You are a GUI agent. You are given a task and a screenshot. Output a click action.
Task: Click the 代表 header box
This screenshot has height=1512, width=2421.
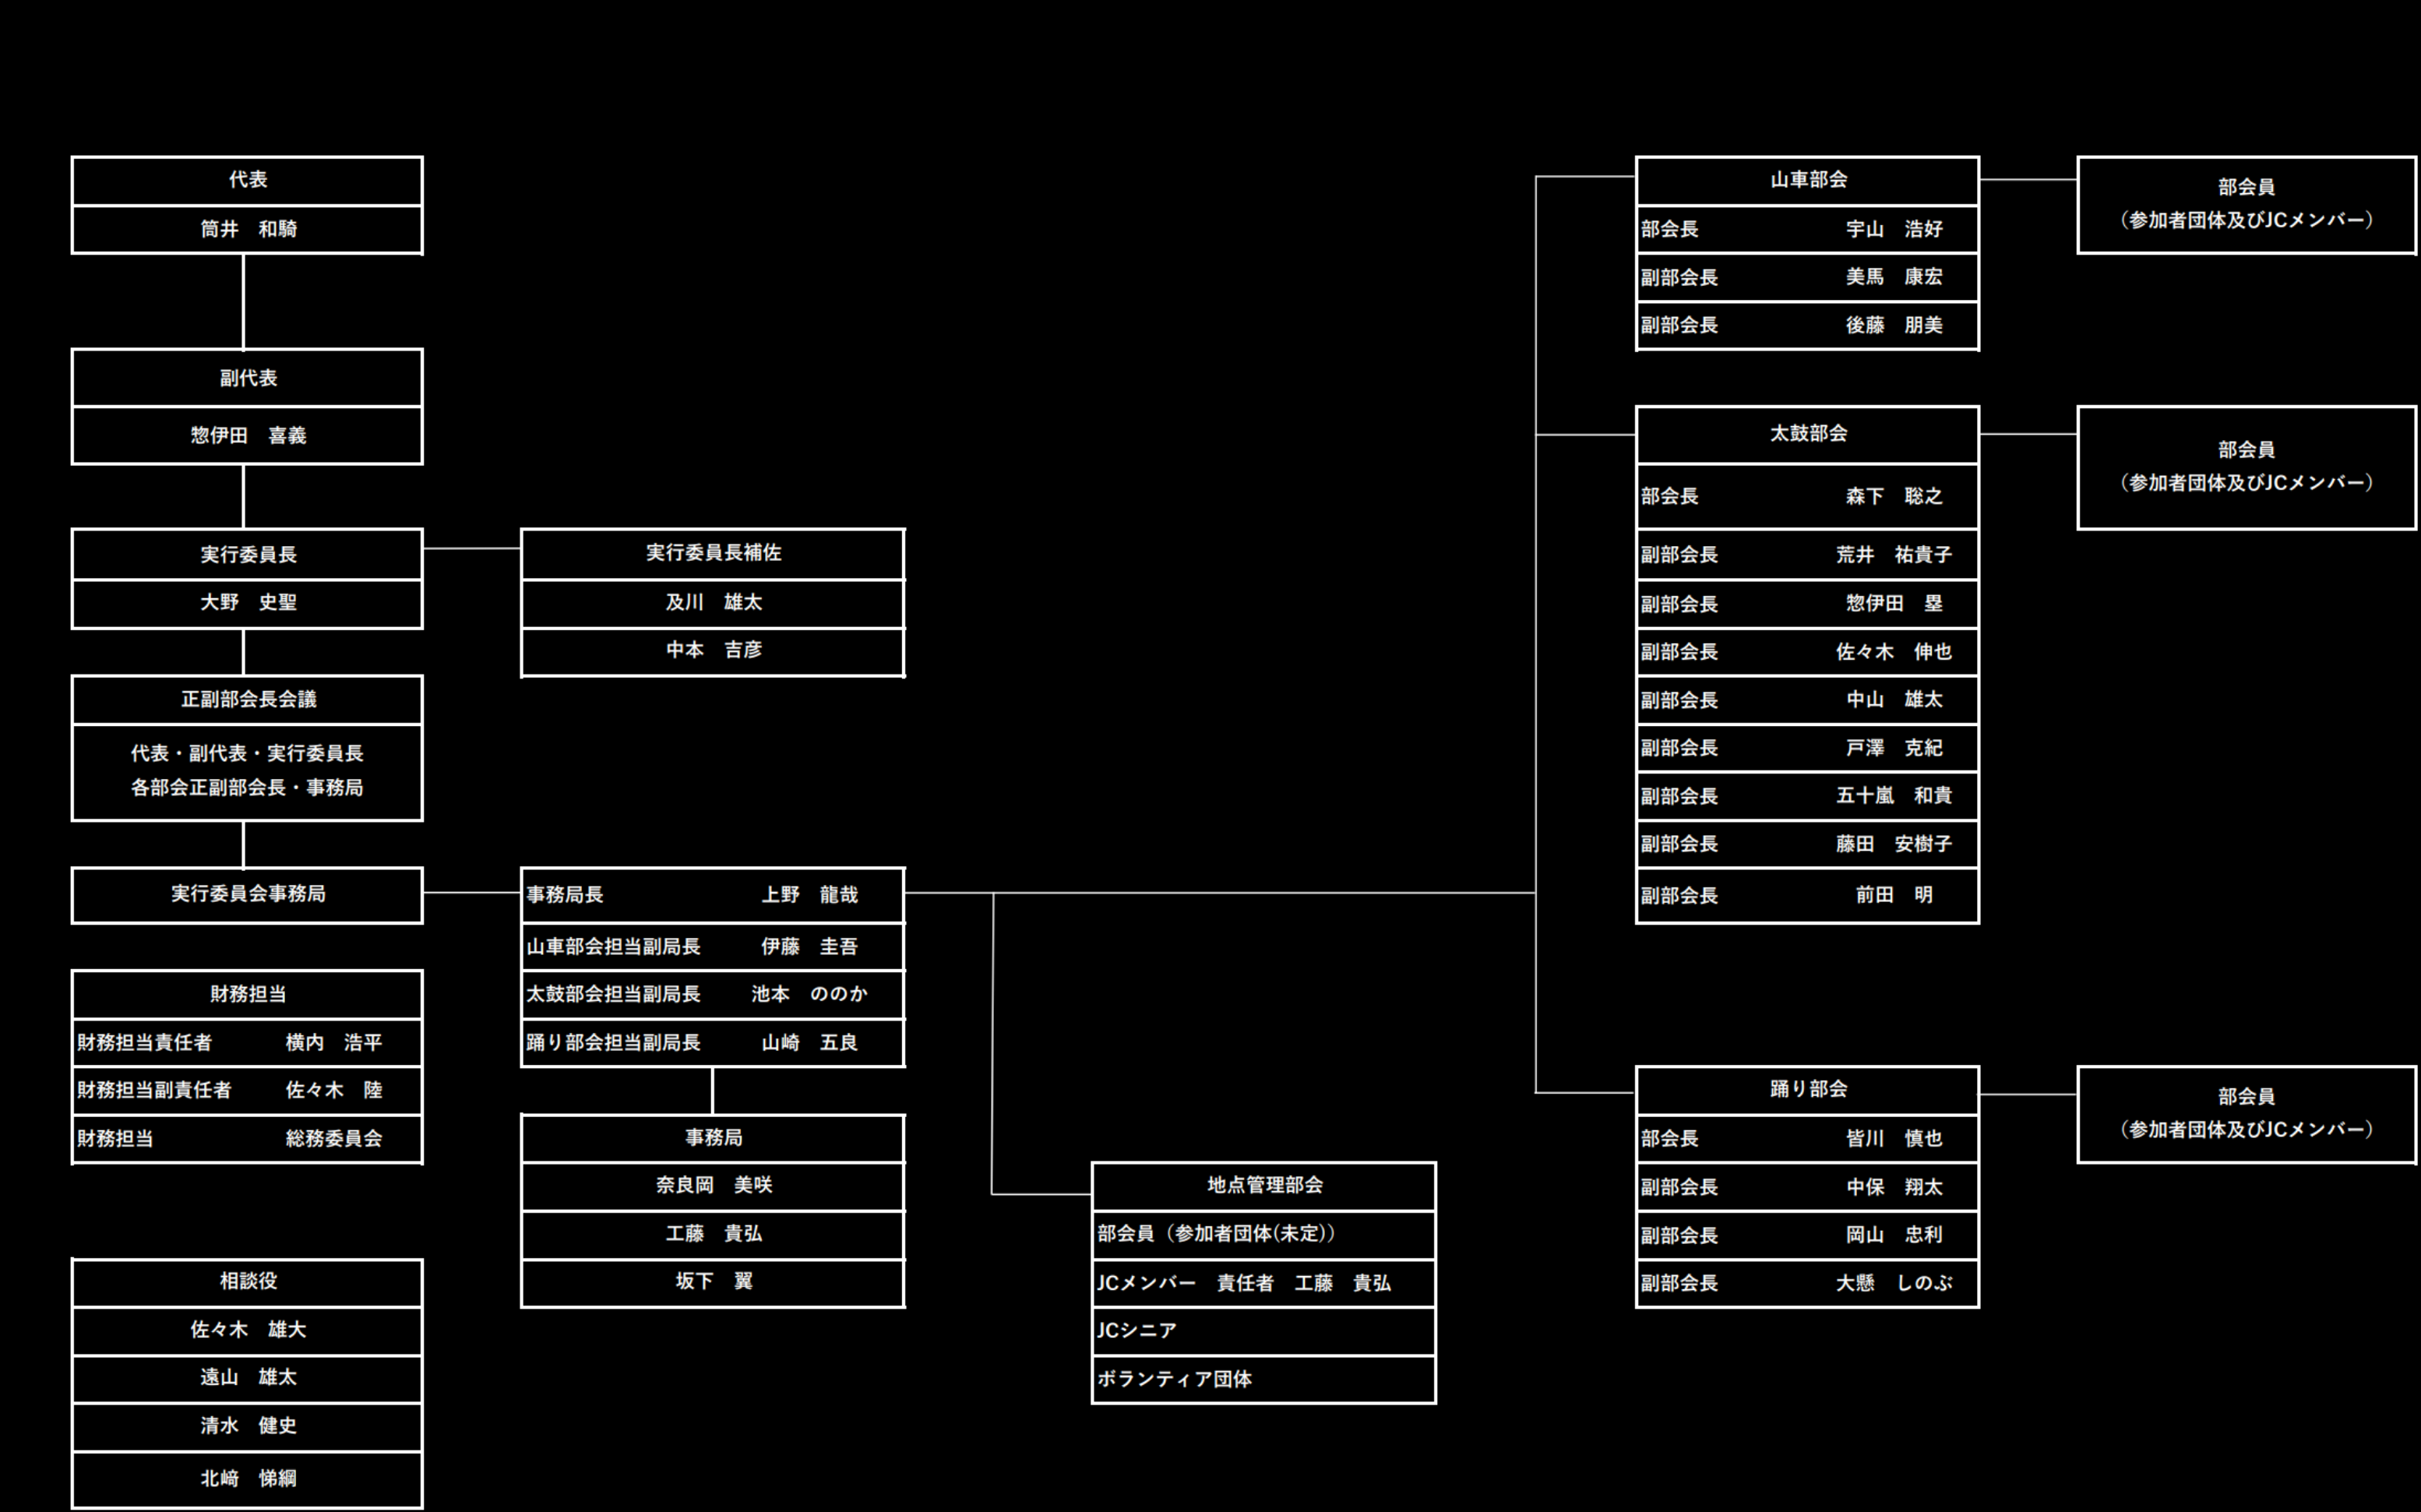(x=247, y=180)
